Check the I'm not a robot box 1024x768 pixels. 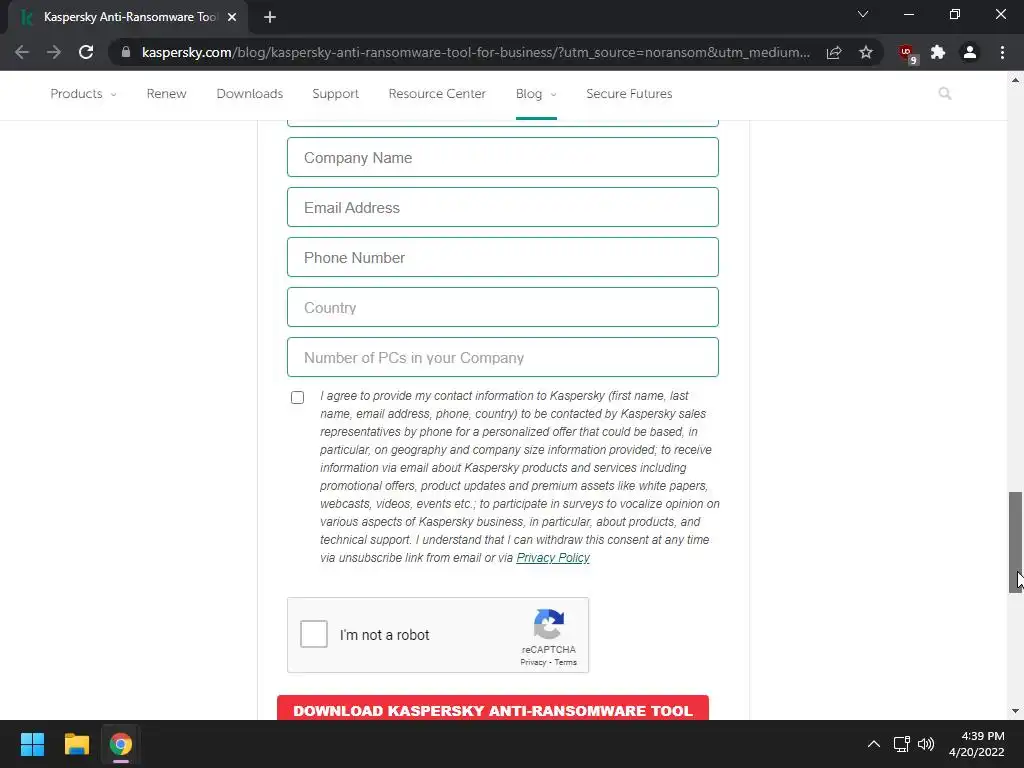pyautogui.click(x=314, y=634)
